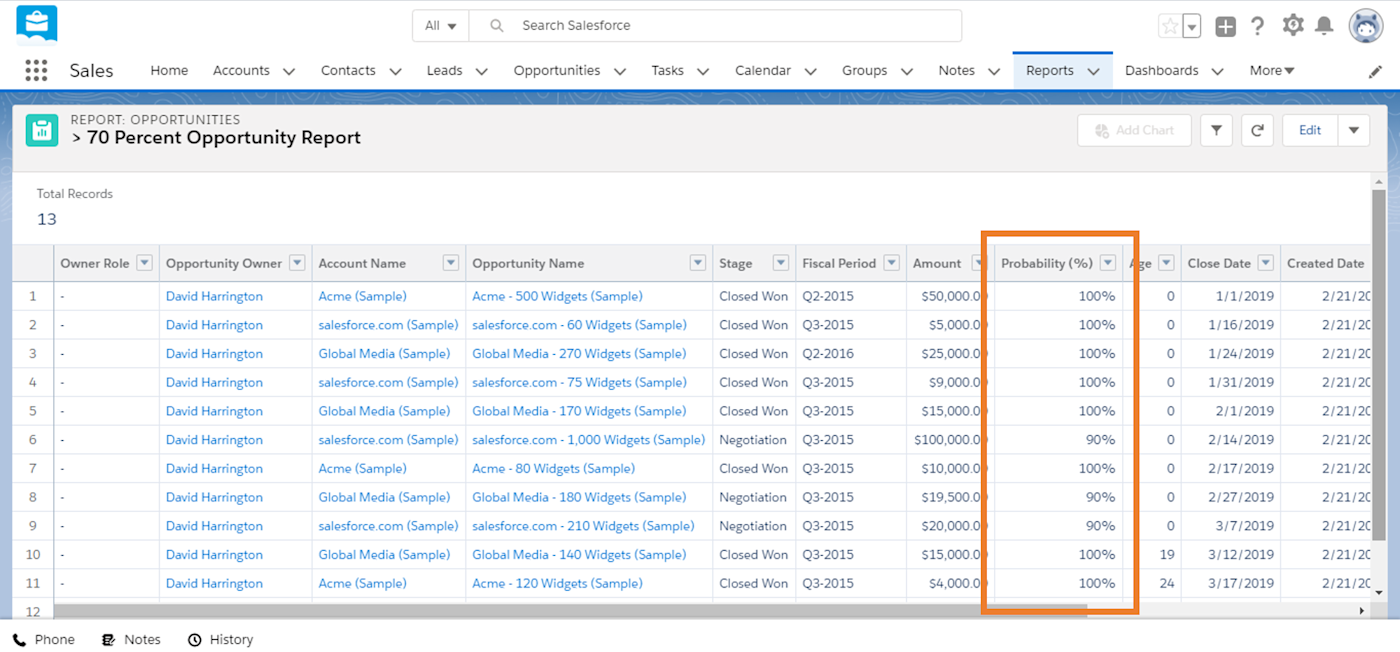Open the App Launcher grid icon
The image size is (1400, 652).
pyautogui.click(x=36, y=70)
